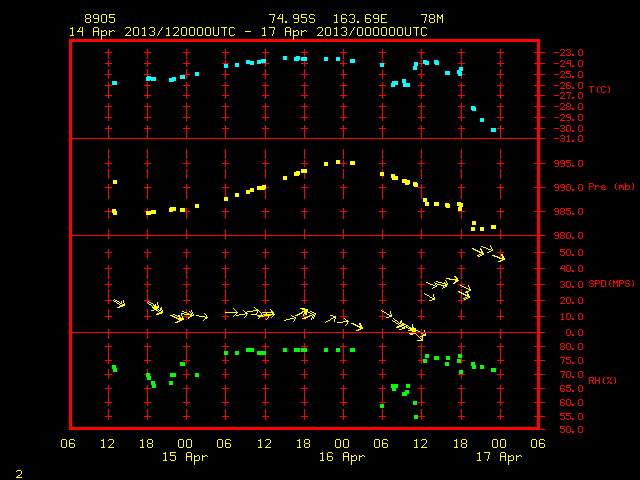Click the 995.0 pressure scale value
Image resolution: width=640 pixels, height=480 pixels.
(568, 164)
